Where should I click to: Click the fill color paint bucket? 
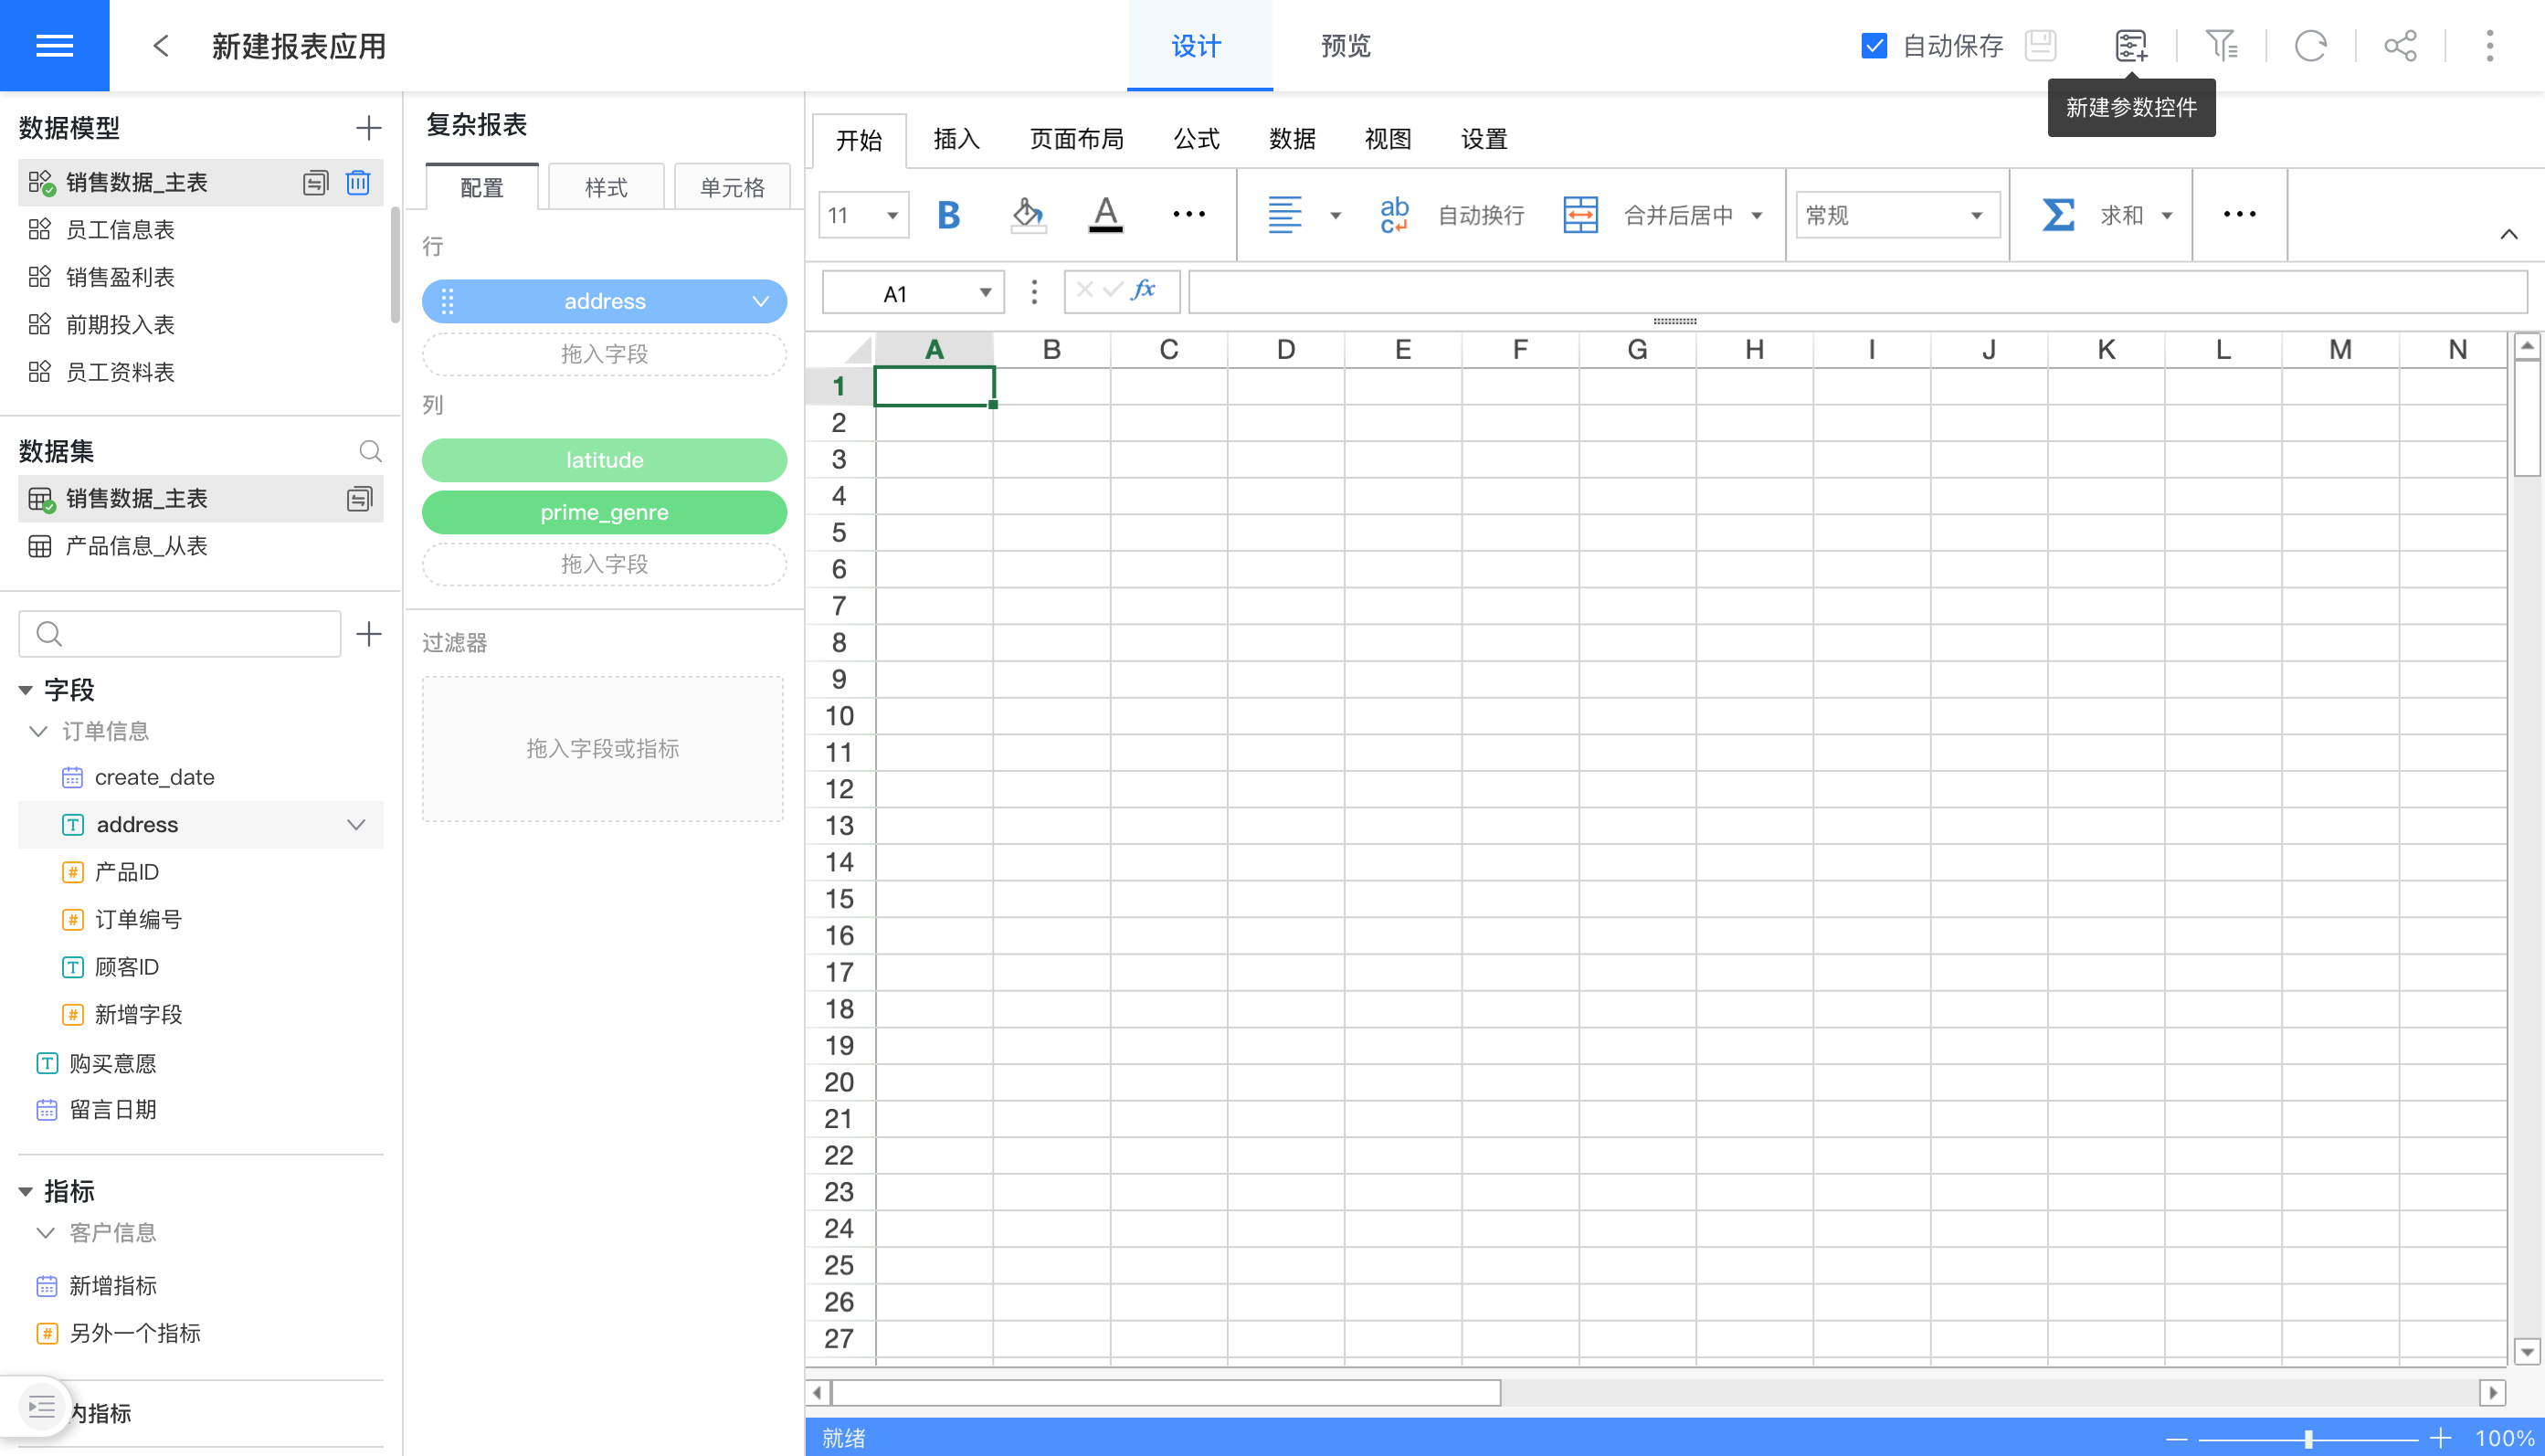click(1028, 215)
